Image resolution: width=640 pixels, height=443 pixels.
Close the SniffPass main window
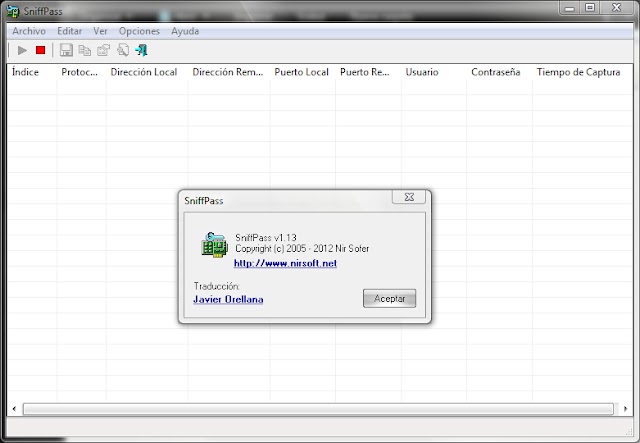pyautogui.click(x=617, y=8)
